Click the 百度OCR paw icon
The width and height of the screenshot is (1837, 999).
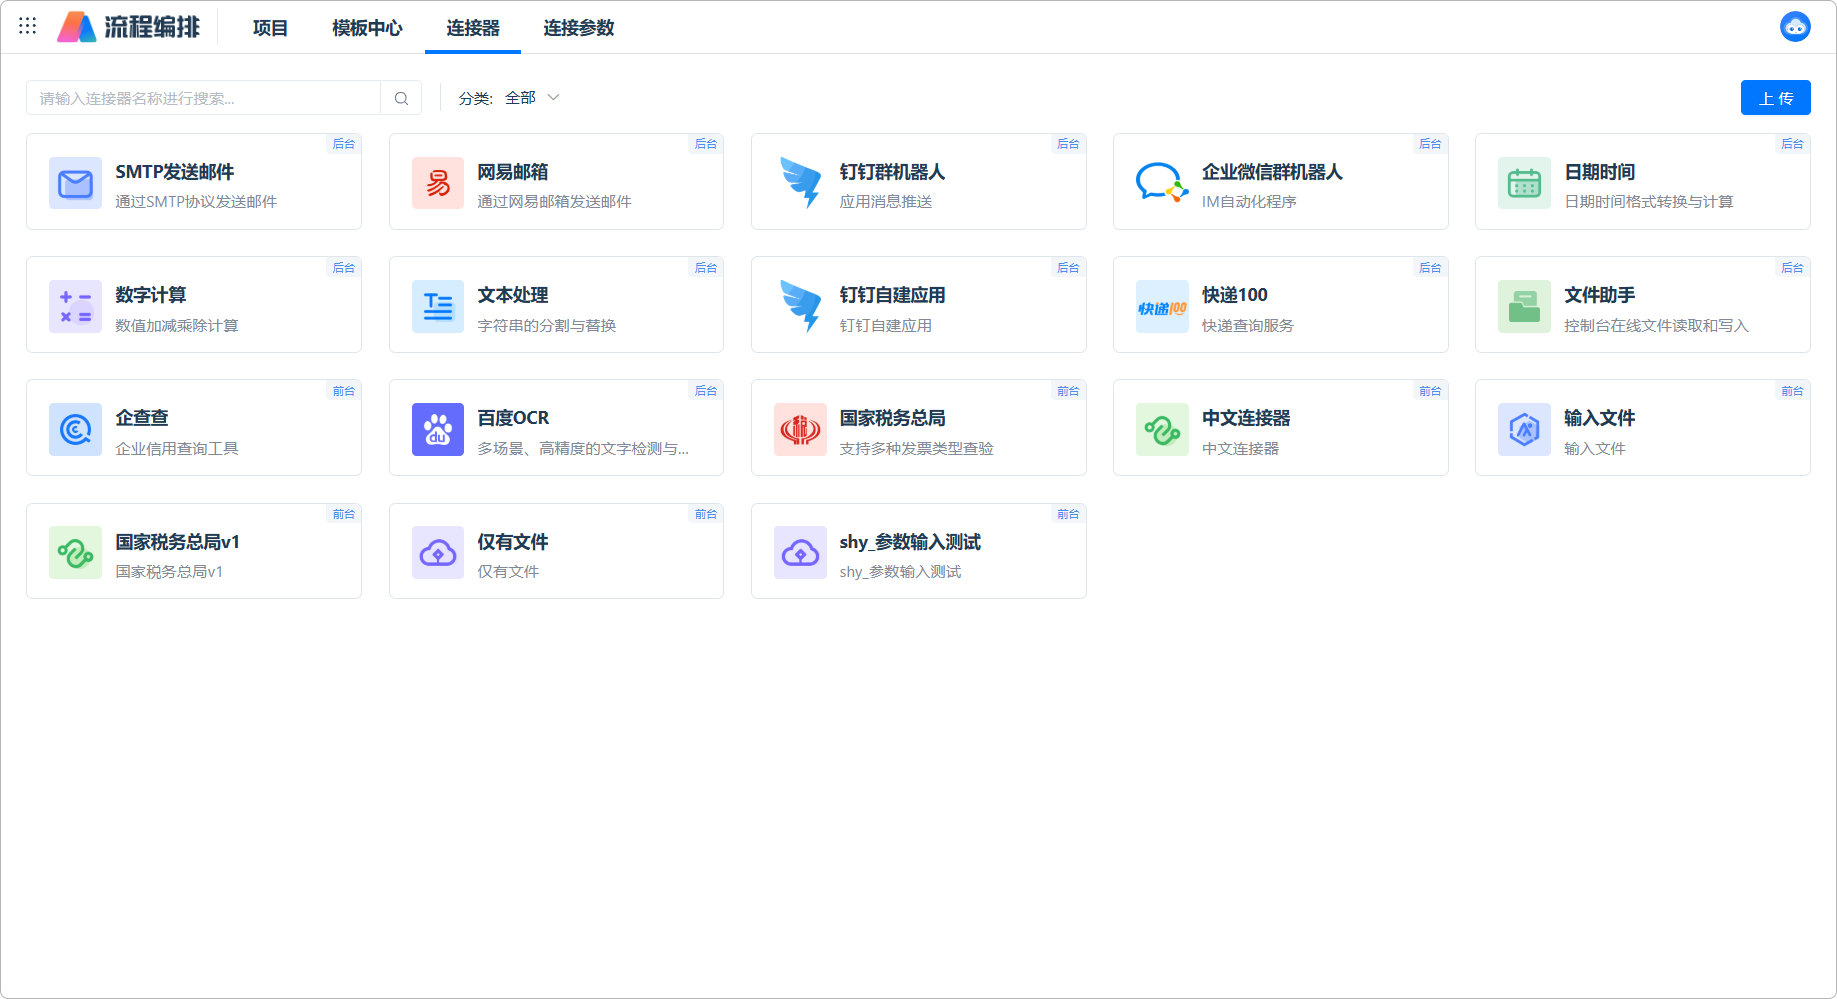point(437,429)
